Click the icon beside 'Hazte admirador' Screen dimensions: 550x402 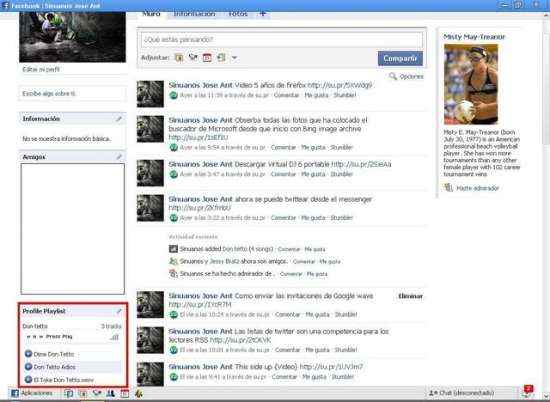point(448,188)
